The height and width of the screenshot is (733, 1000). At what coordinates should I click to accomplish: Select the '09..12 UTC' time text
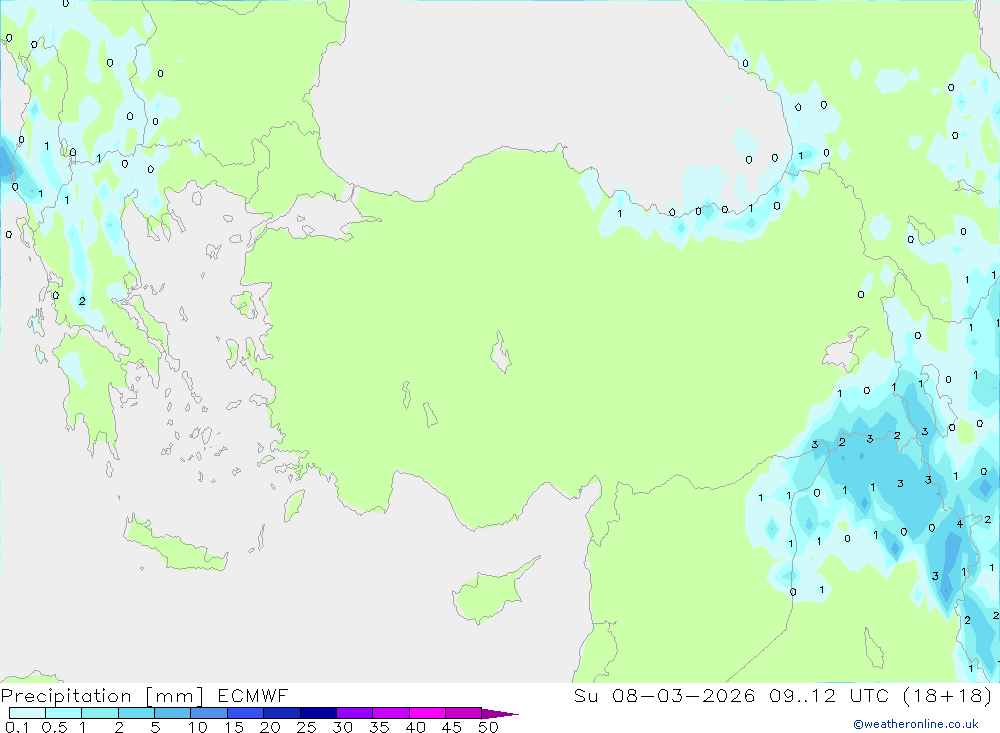829,695
